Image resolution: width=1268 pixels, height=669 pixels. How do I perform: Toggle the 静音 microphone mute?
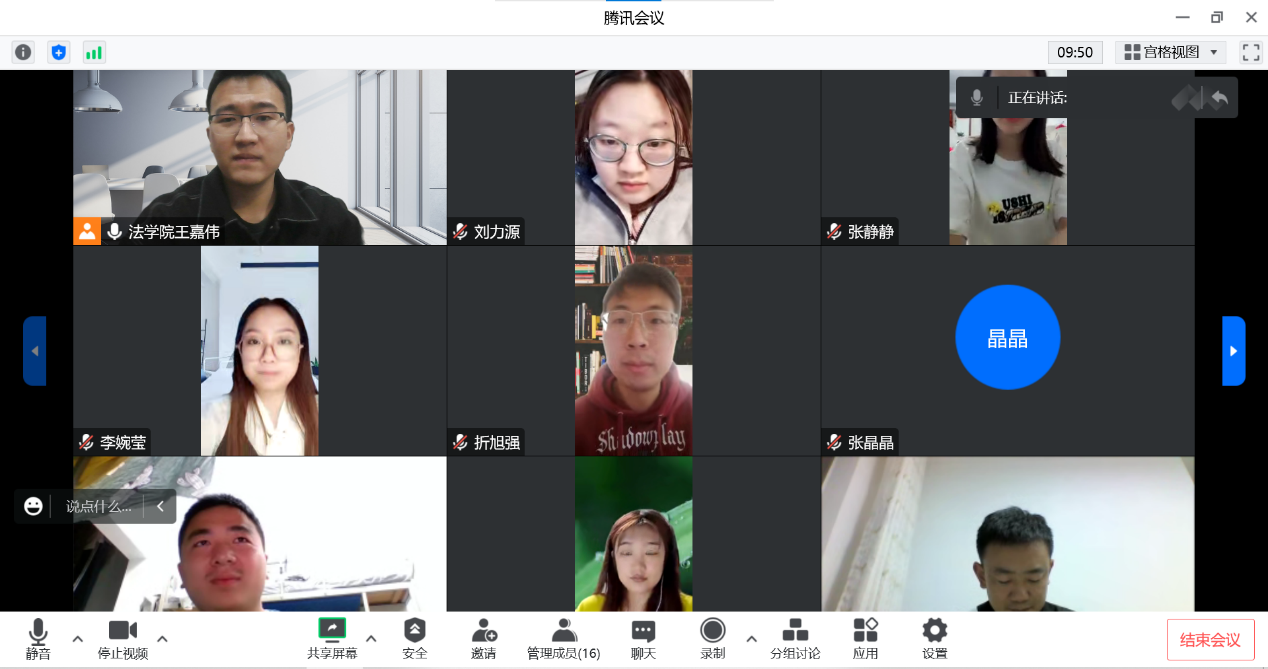pos(38,638)
